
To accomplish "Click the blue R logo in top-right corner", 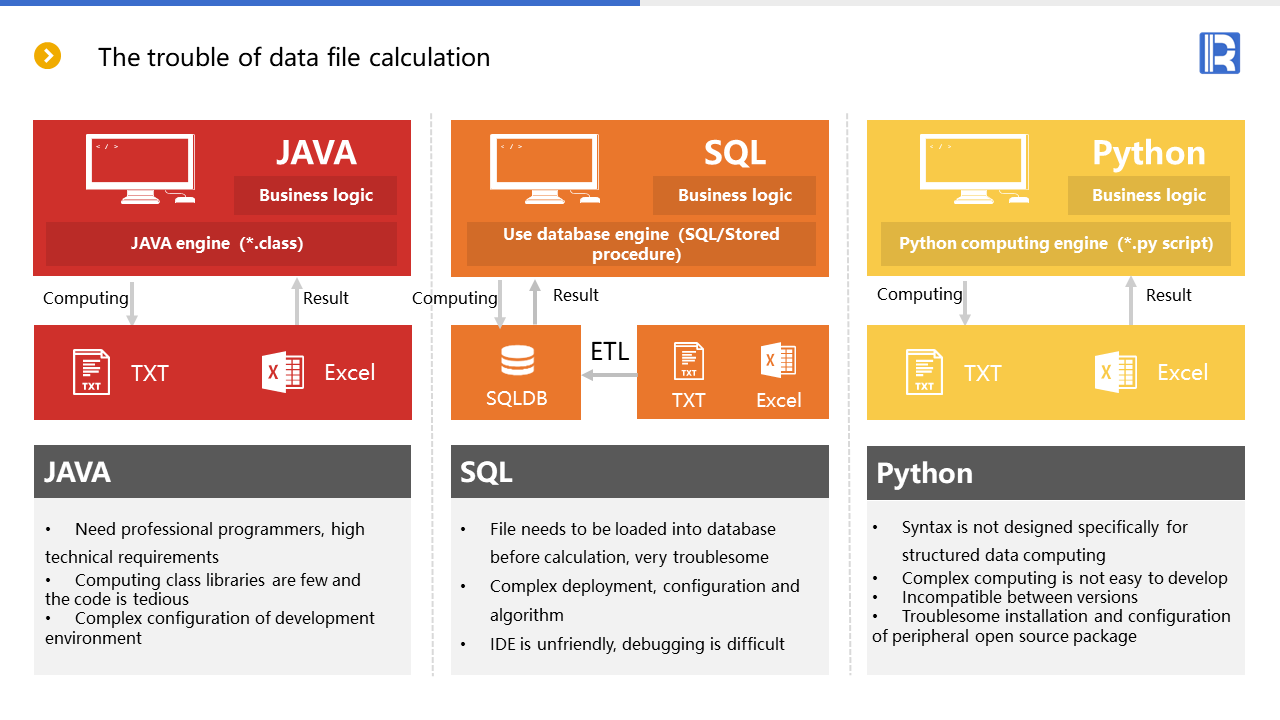I will [1219, 53].
